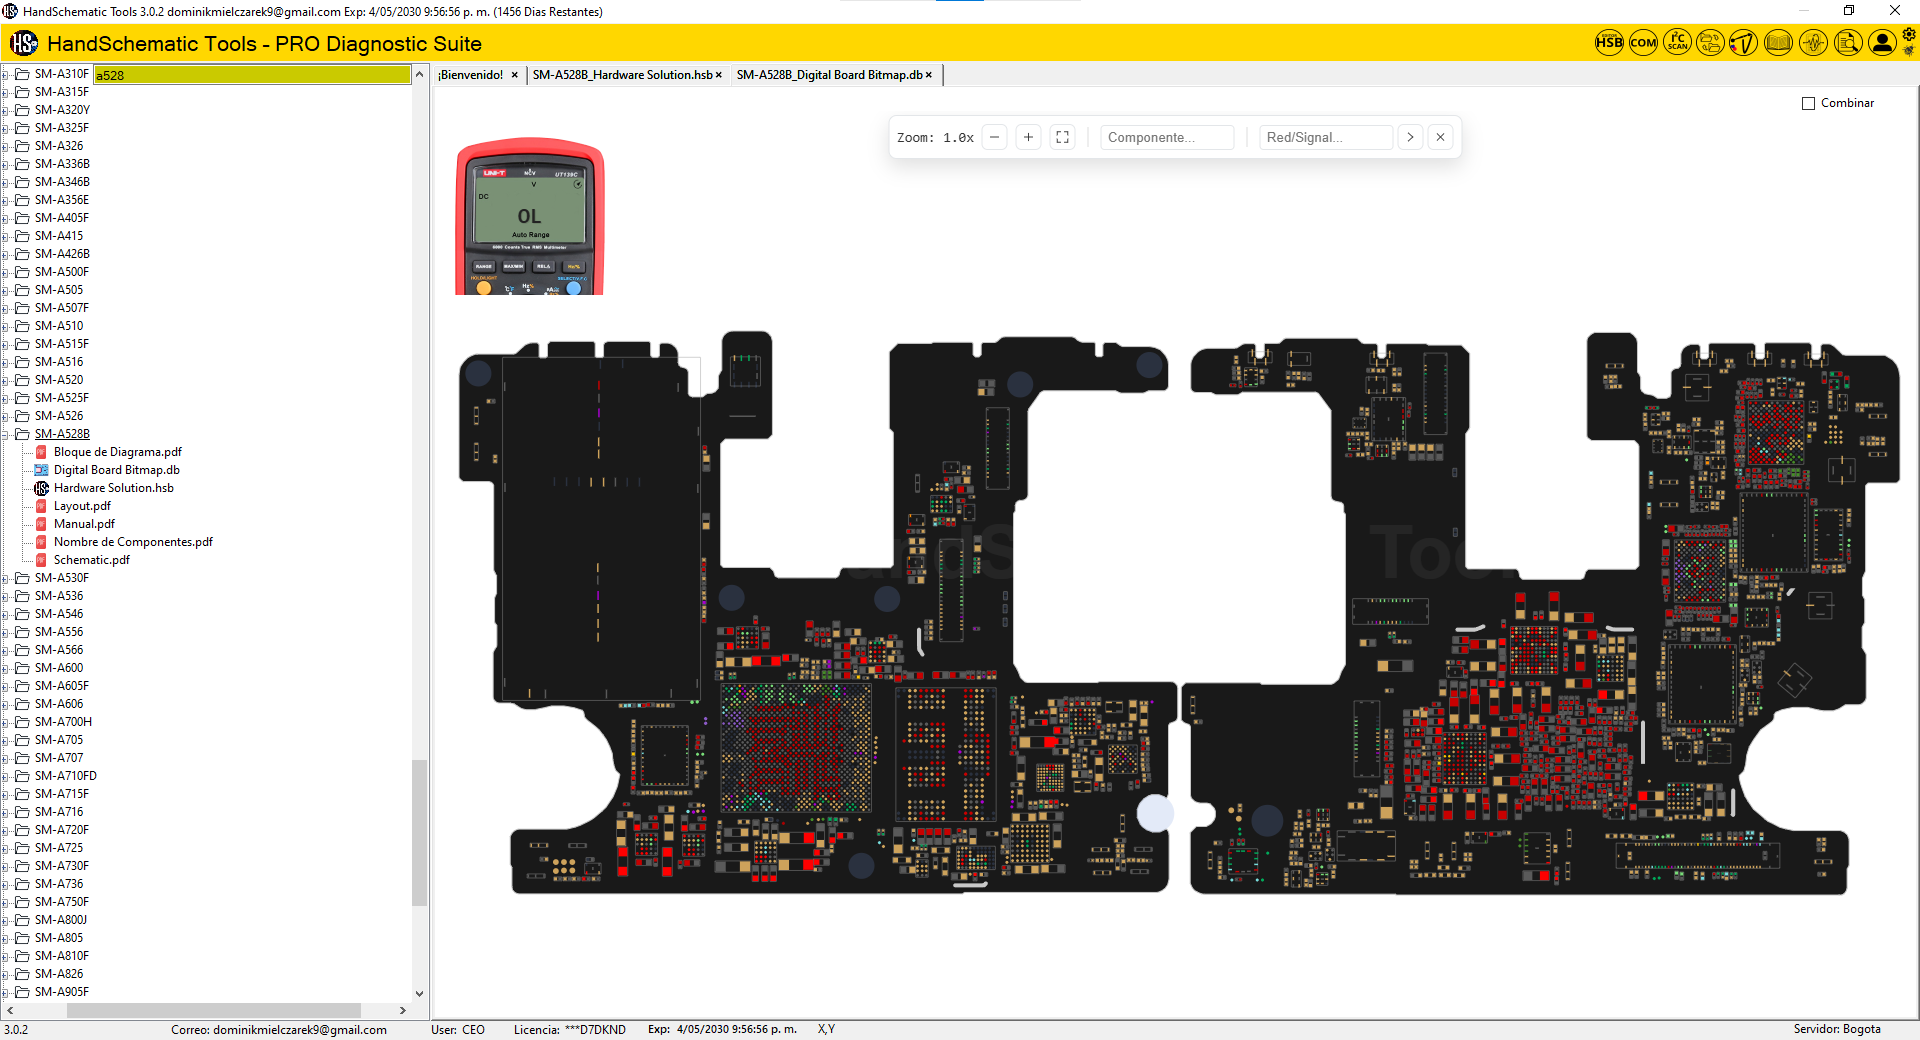The image size is (1920, 1040).
Task: Open the user account icon
Action: point(1882,43)
